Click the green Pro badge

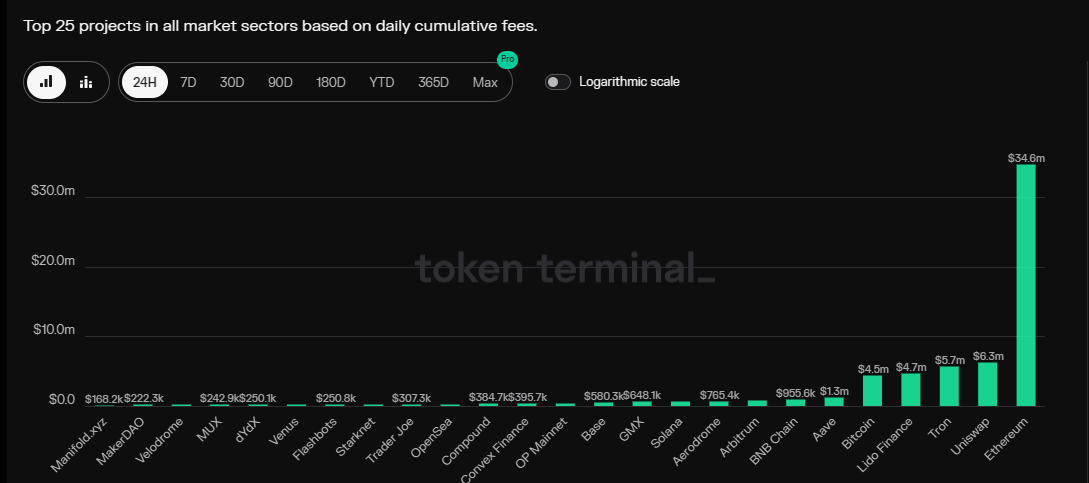(507, 60)
